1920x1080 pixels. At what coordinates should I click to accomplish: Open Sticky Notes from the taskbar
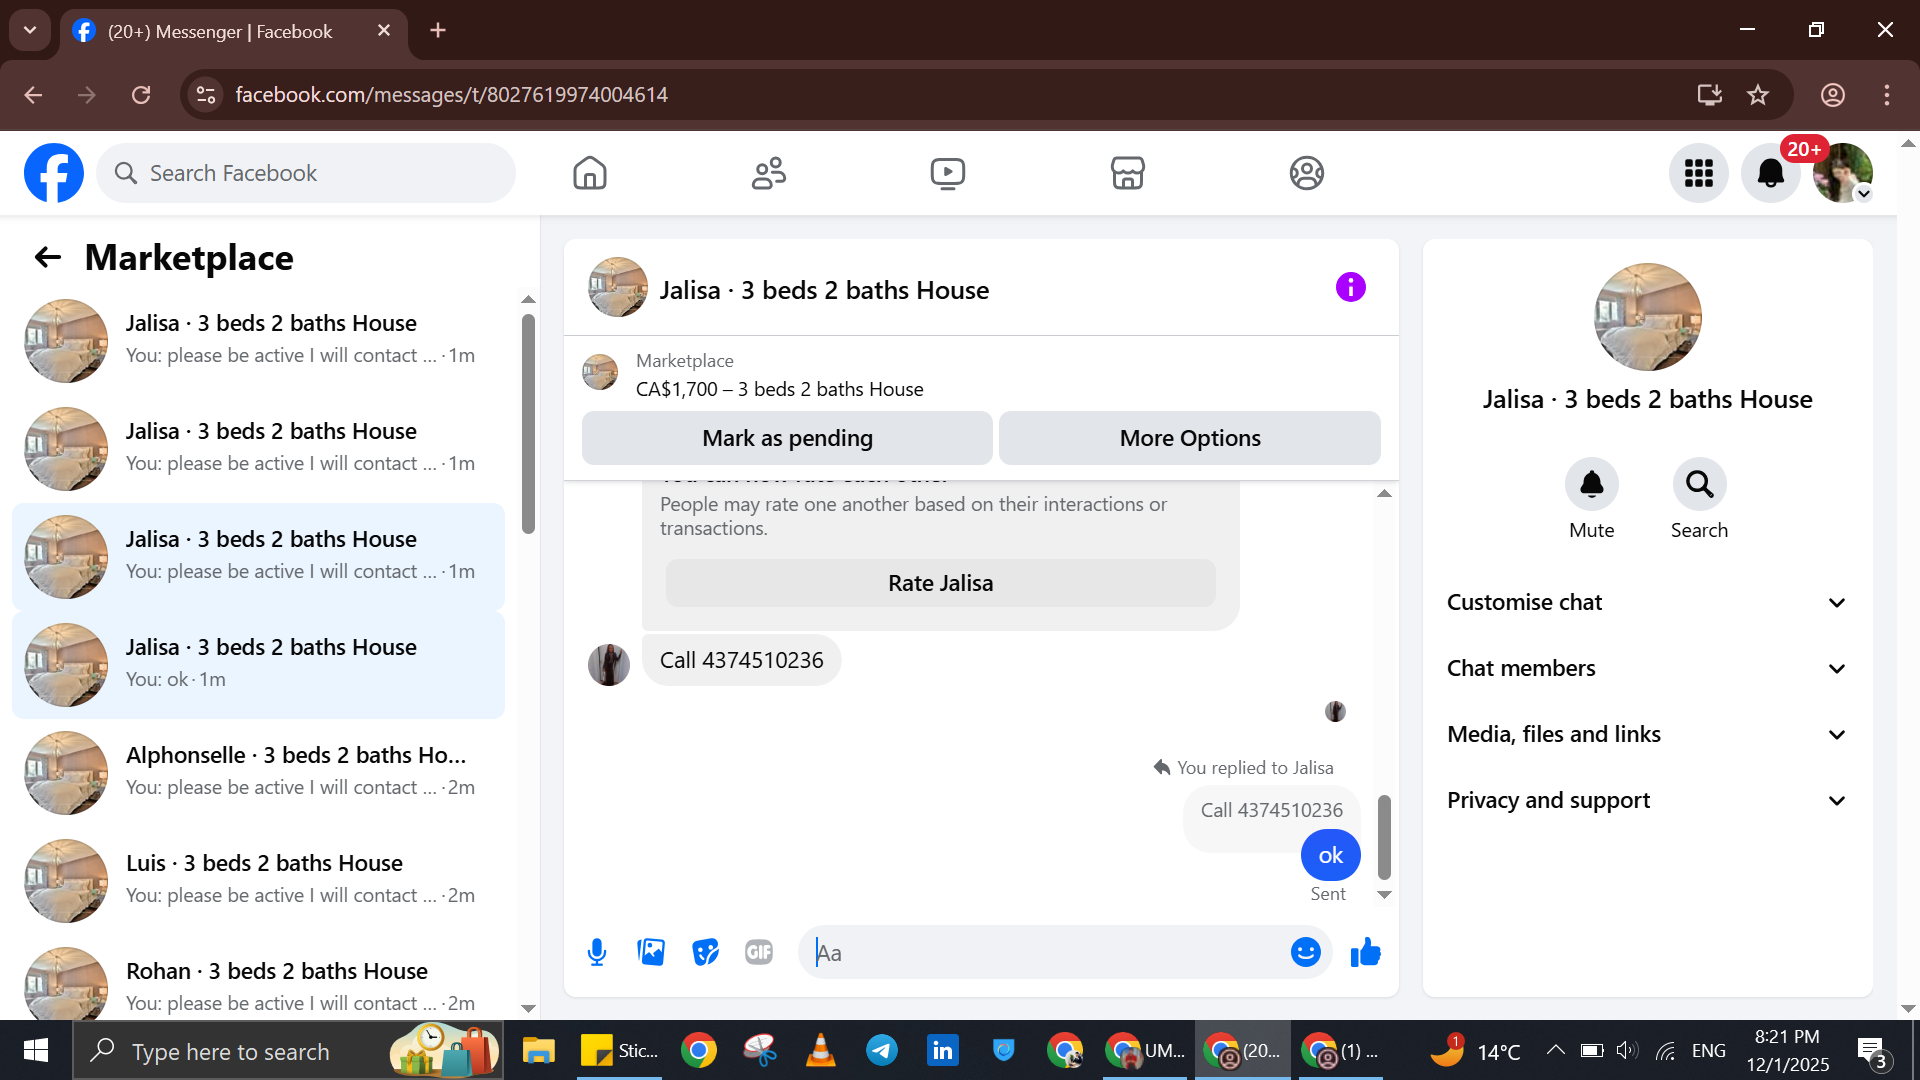pos(620,1051)
